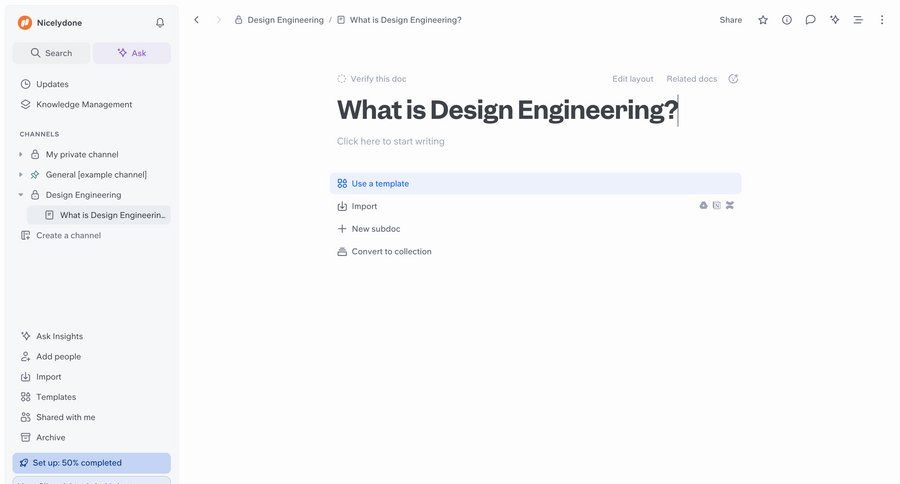The width and height of the screenshot is (900, 484).
Task: Open the doc info icon
Action: [x=787, y=20]
